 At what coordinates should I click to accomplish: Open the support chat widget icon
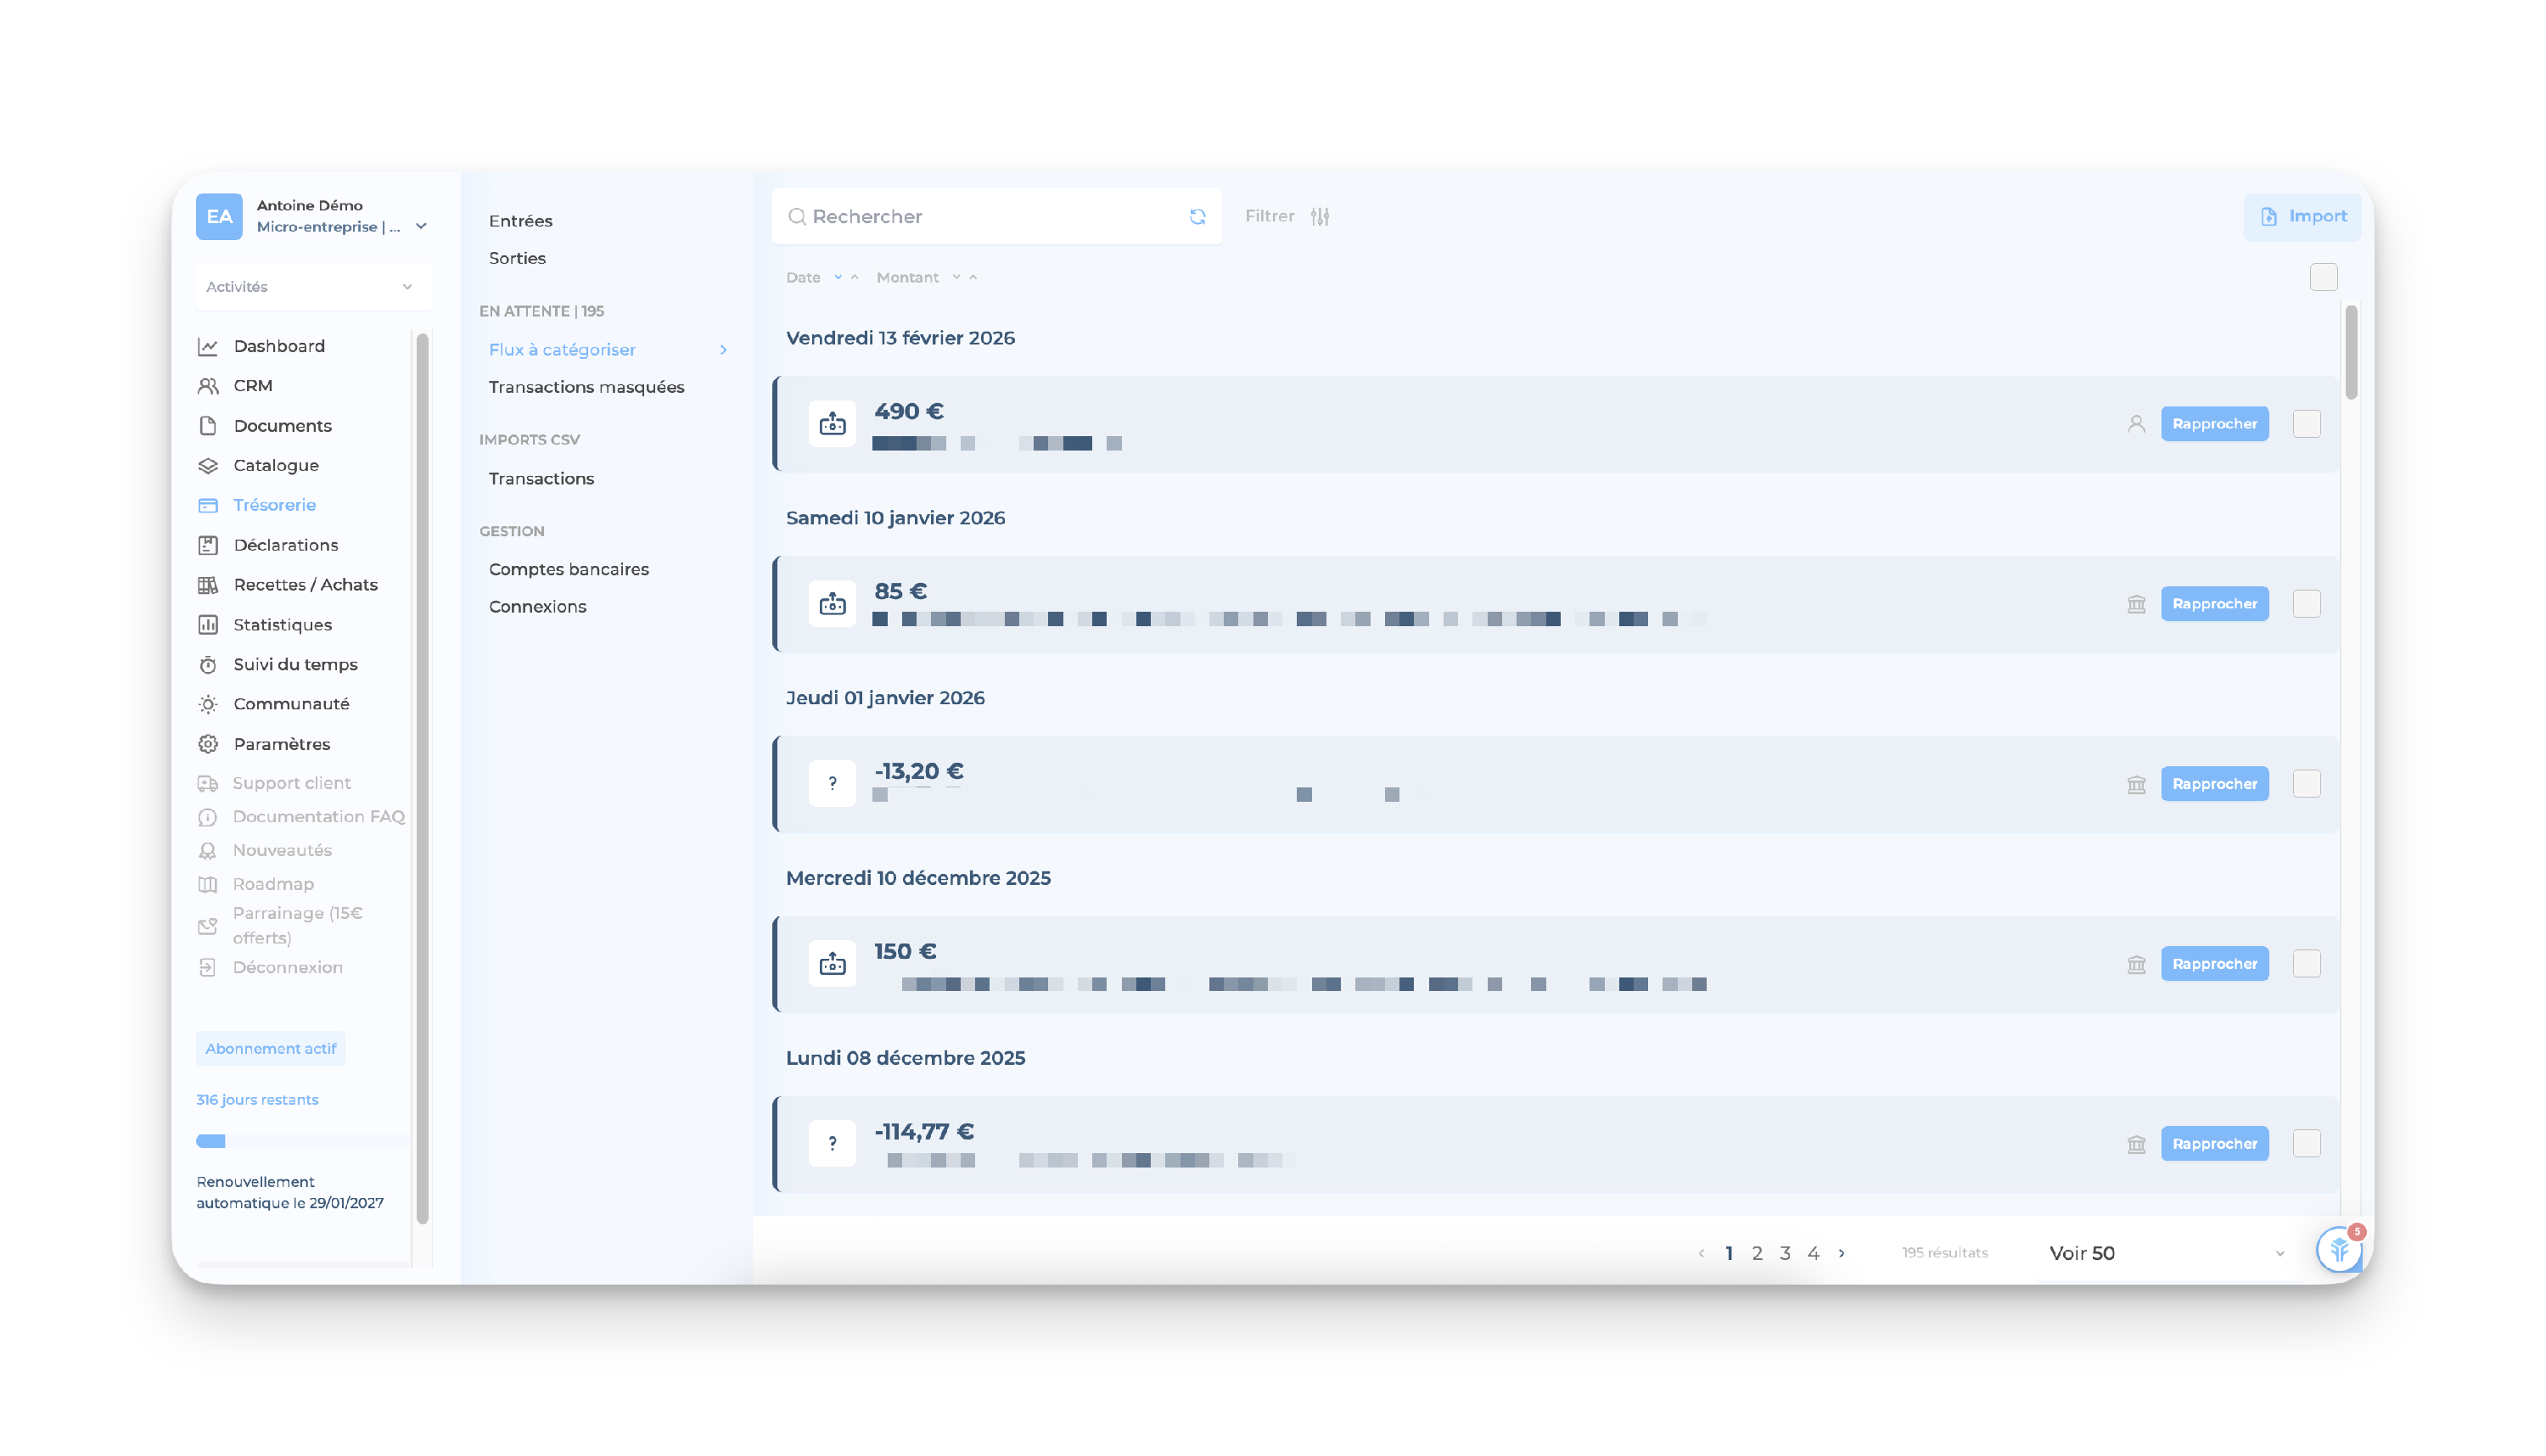(2338, 1249)
